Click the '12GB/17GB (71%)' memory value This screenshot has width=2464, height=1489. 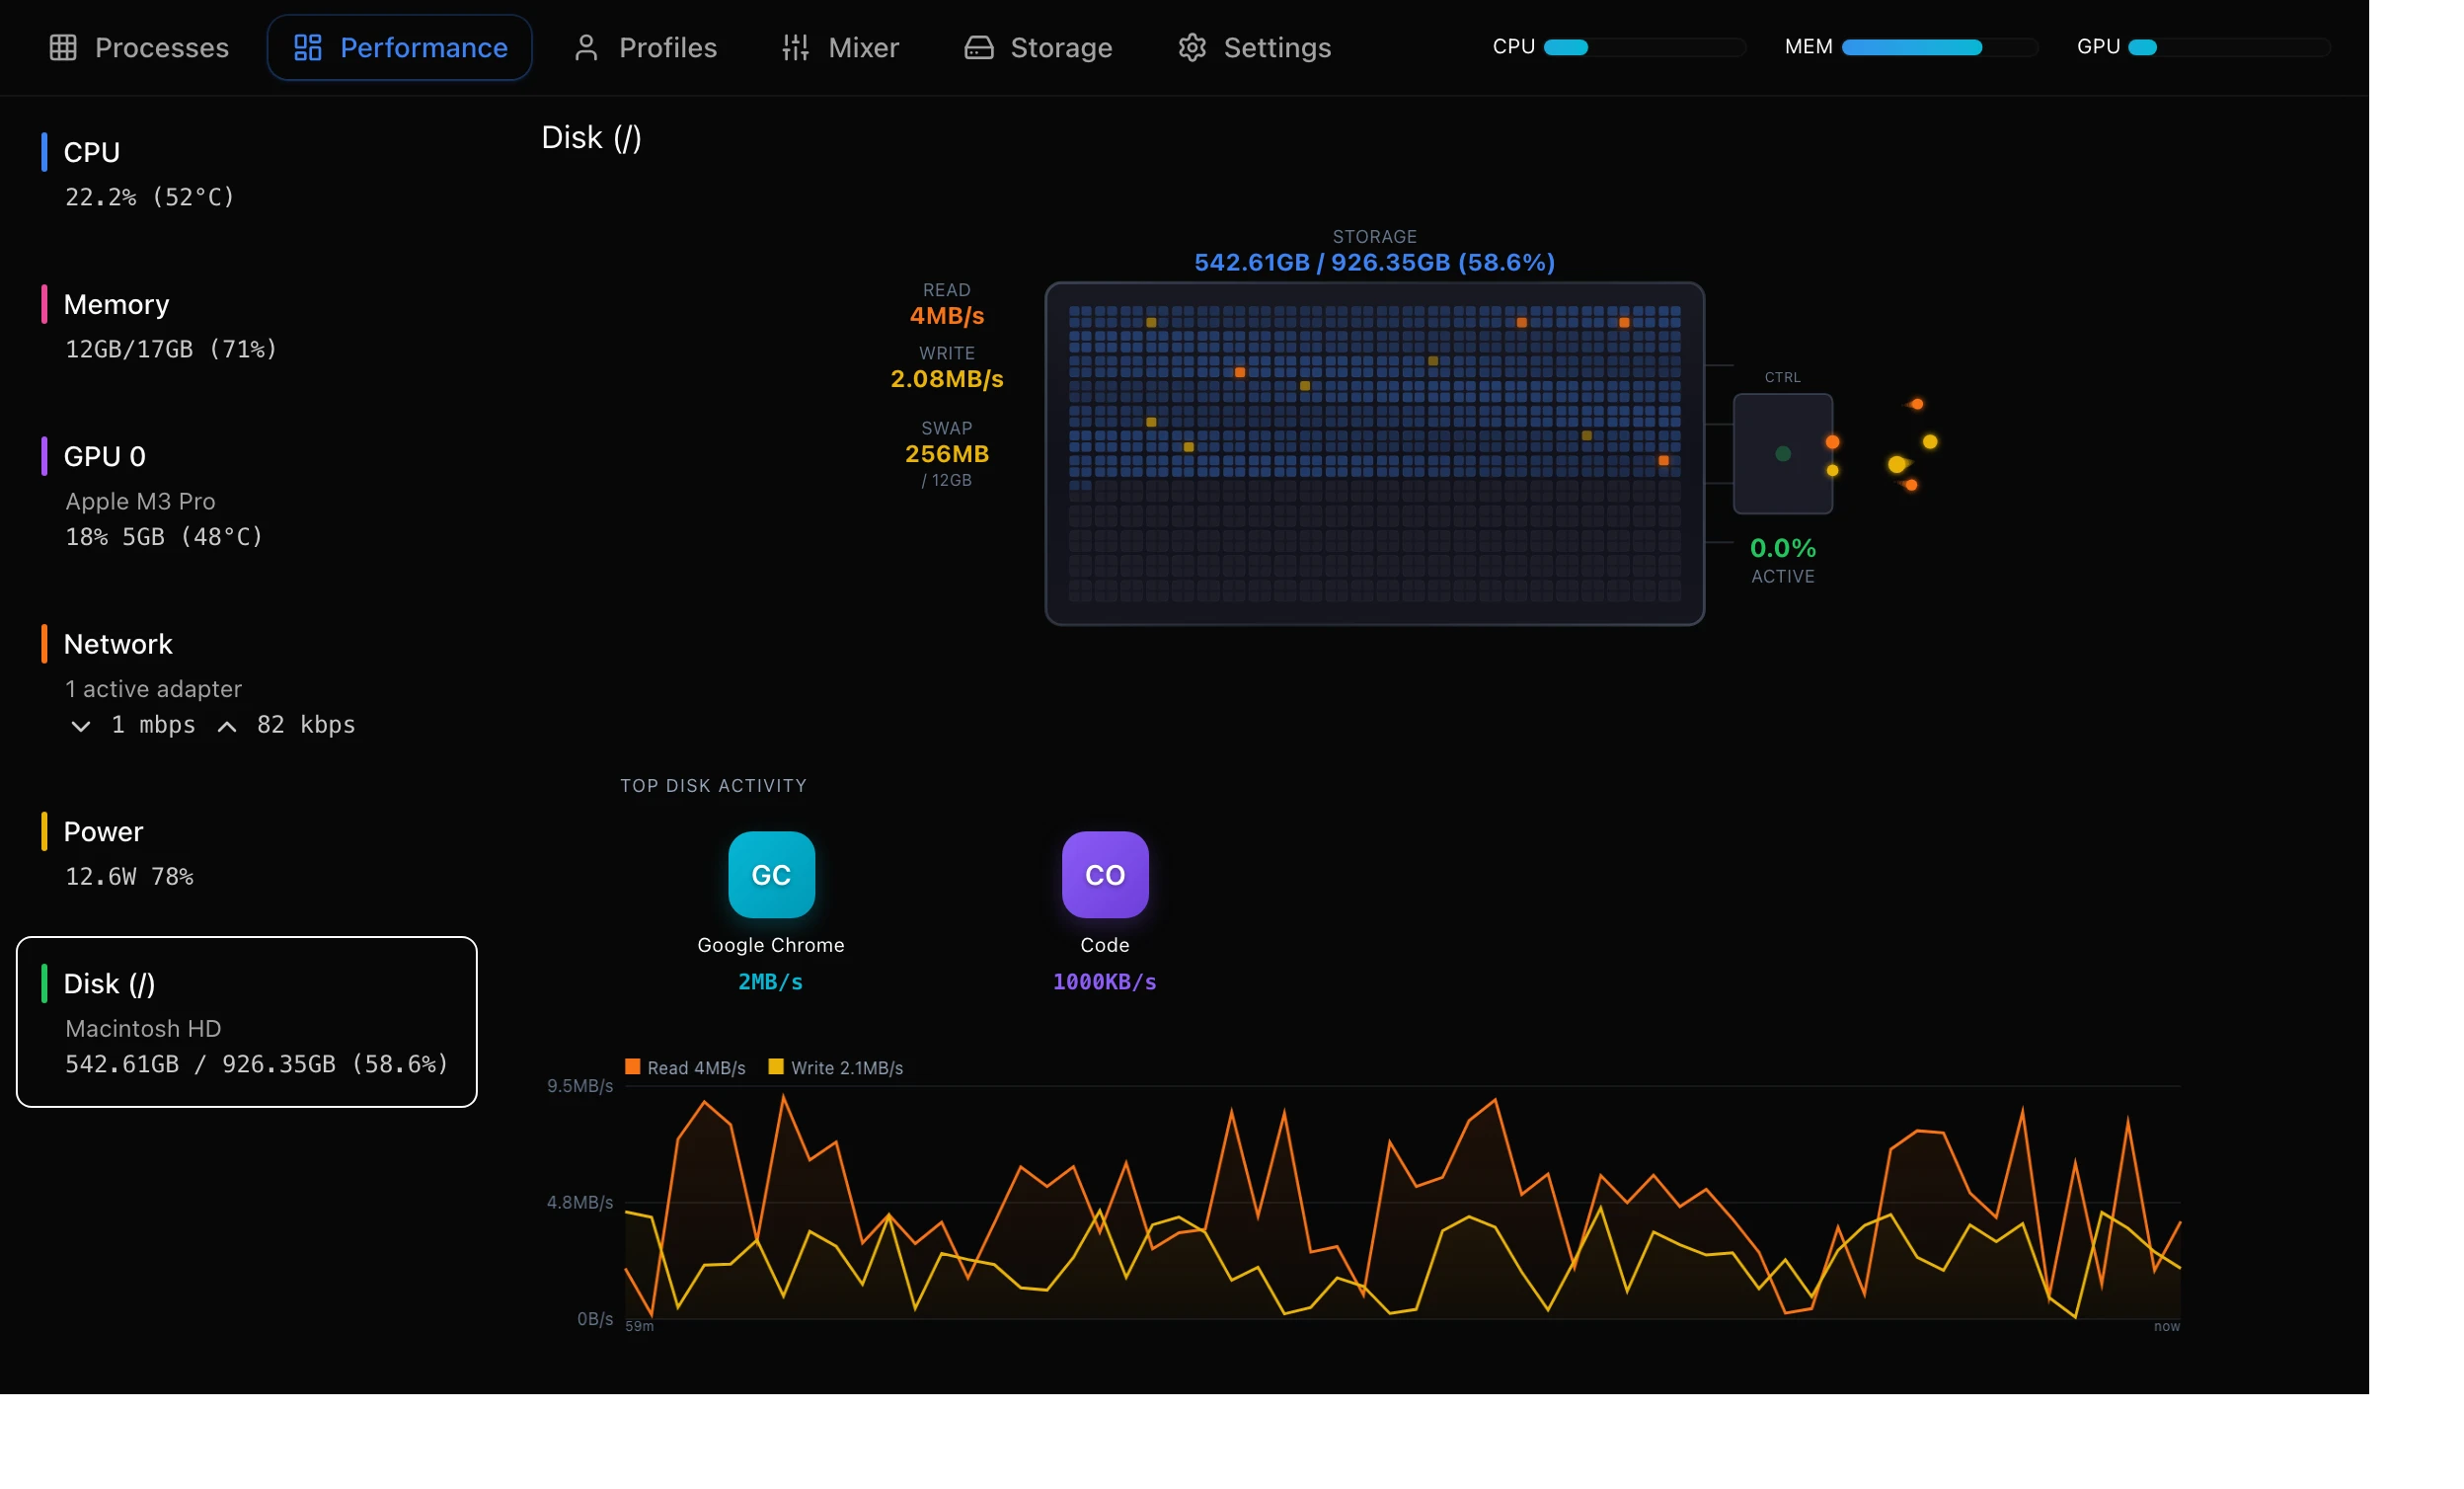(x=171, y=349)
